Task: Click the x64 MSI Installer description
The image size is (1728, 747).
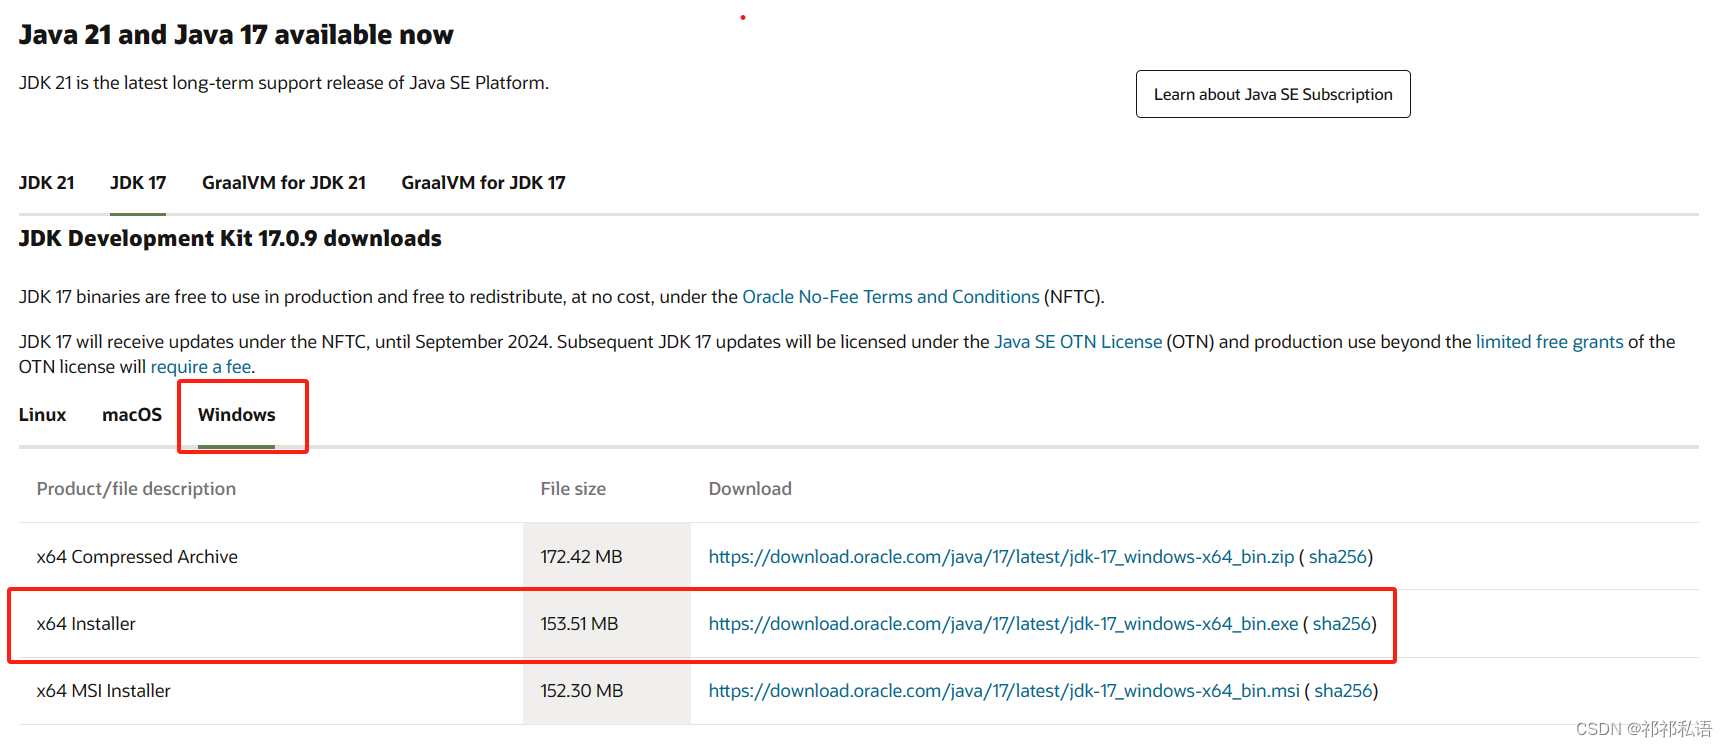Action: pos(104,691)
